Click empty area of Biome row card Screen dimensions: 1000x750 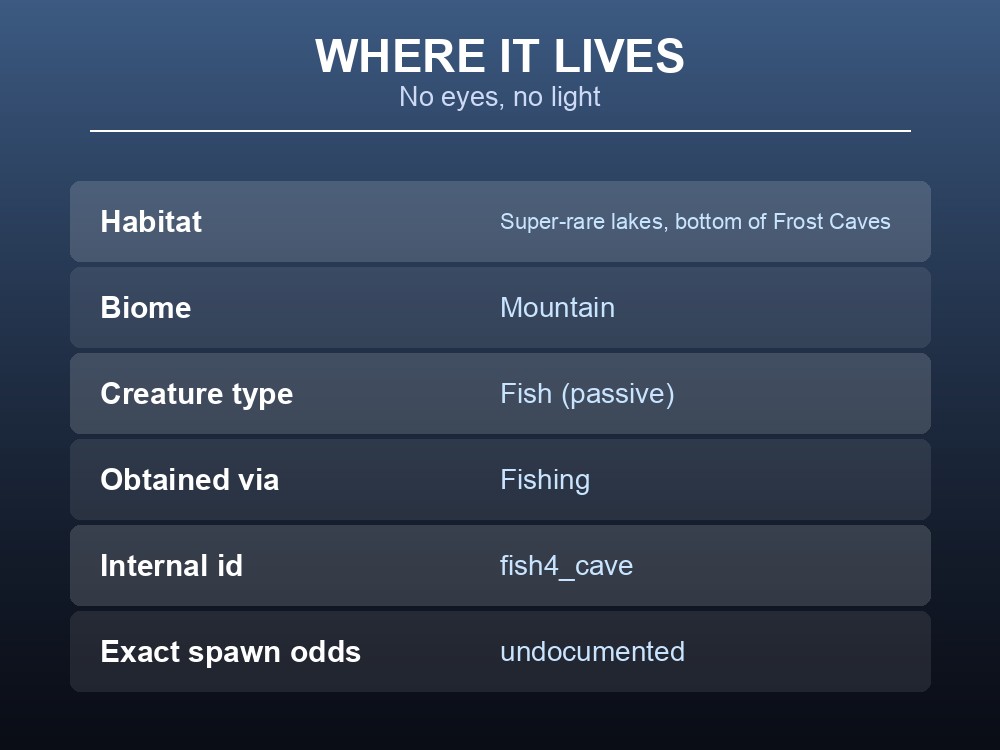click(x=765, y=307)
